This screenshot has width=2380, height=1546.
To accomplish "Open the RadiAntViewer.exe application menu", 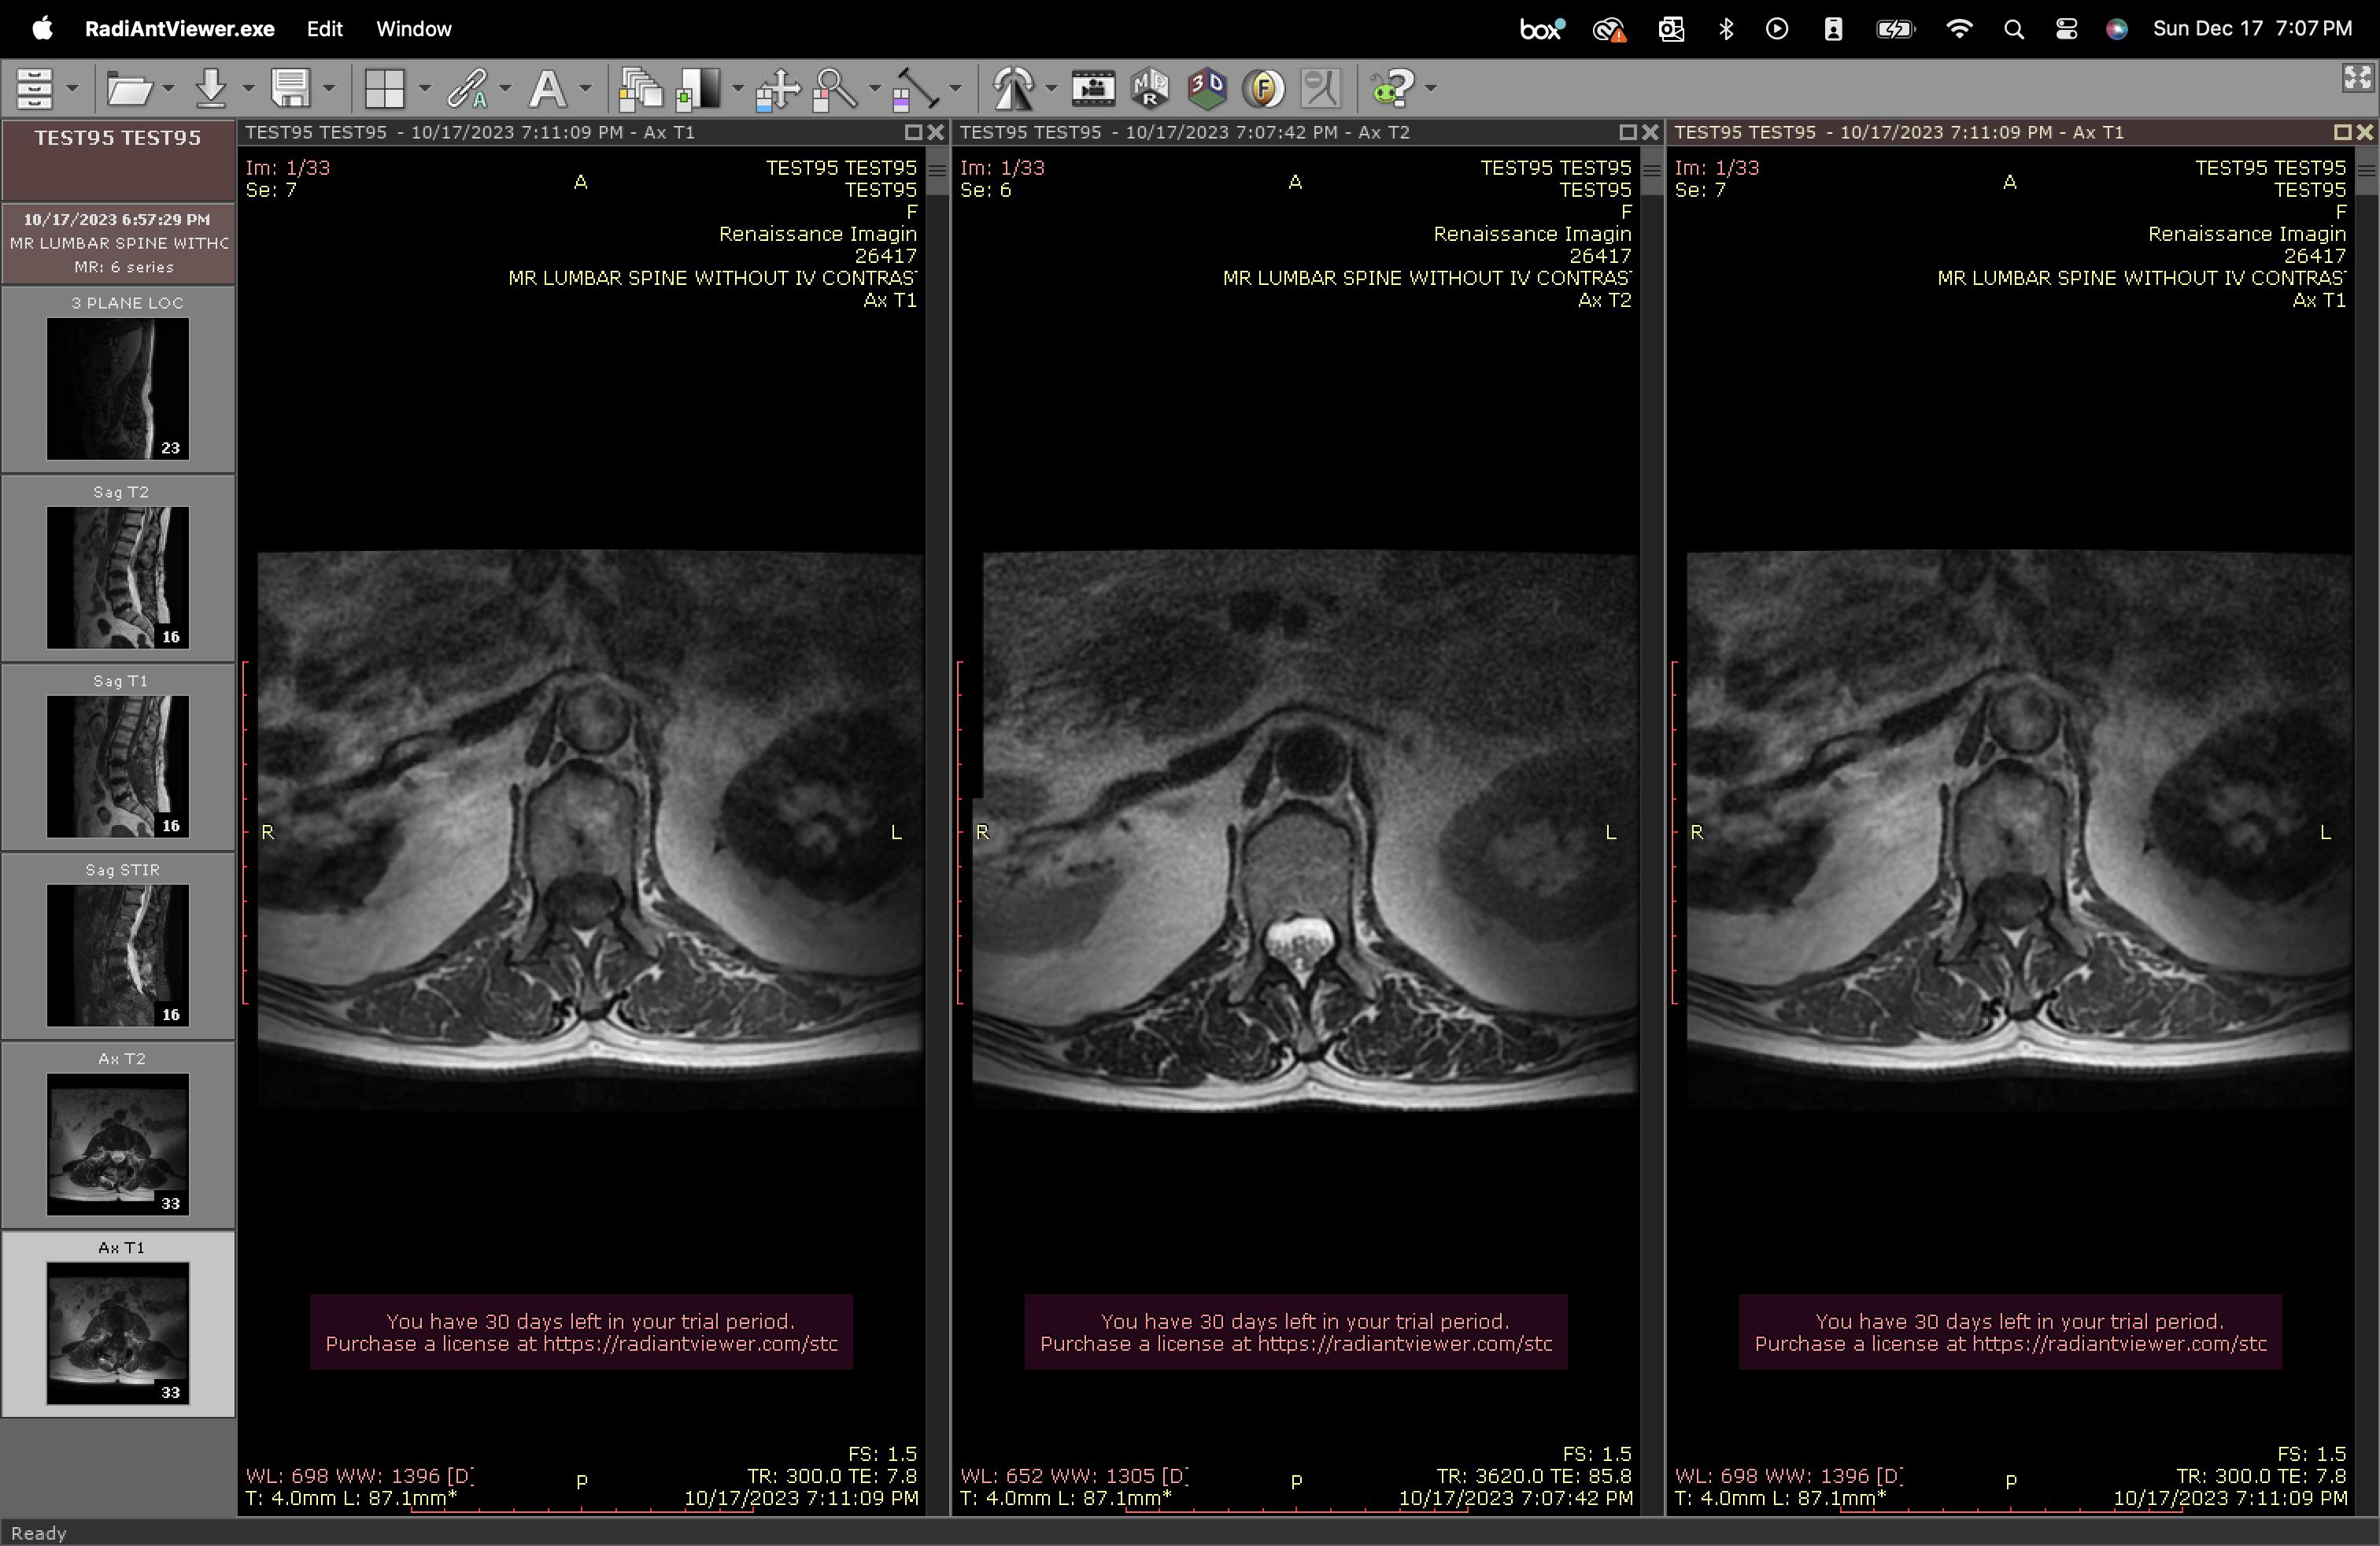I will pyautogui.click(x=180, y=29).
